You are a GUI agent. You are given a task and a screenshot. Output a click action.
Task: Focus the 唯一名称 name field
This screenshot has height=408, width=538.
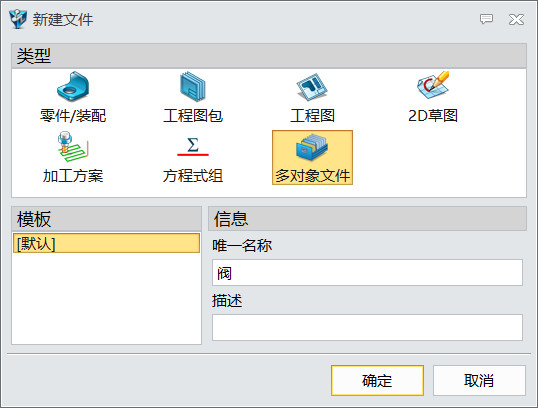(367, 273)
